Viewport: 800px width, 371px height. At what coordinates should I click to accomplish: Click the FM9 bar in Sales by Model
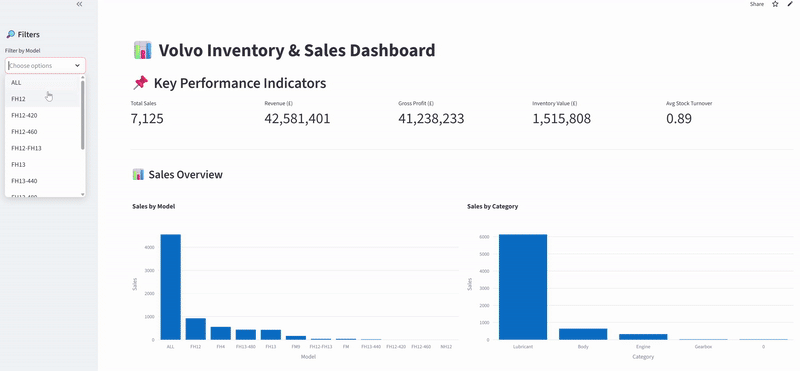point(296,338)
